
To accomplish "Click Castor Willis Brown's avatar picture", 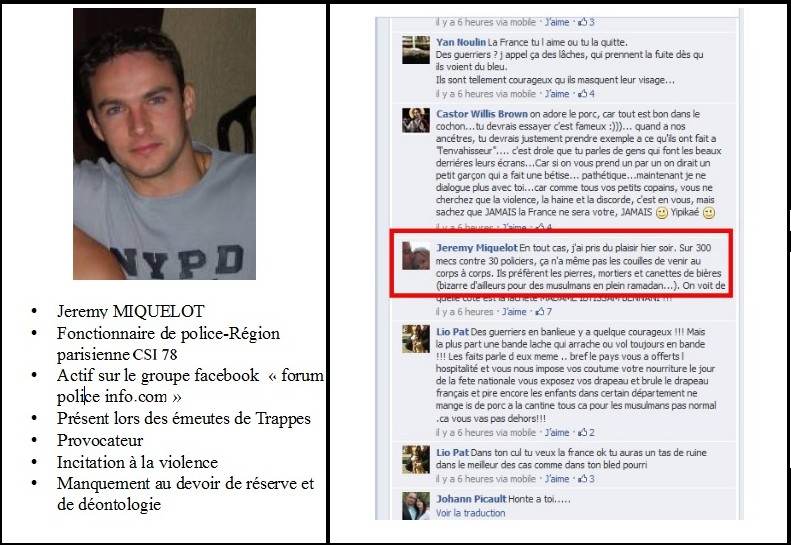I will click(416, 120).
